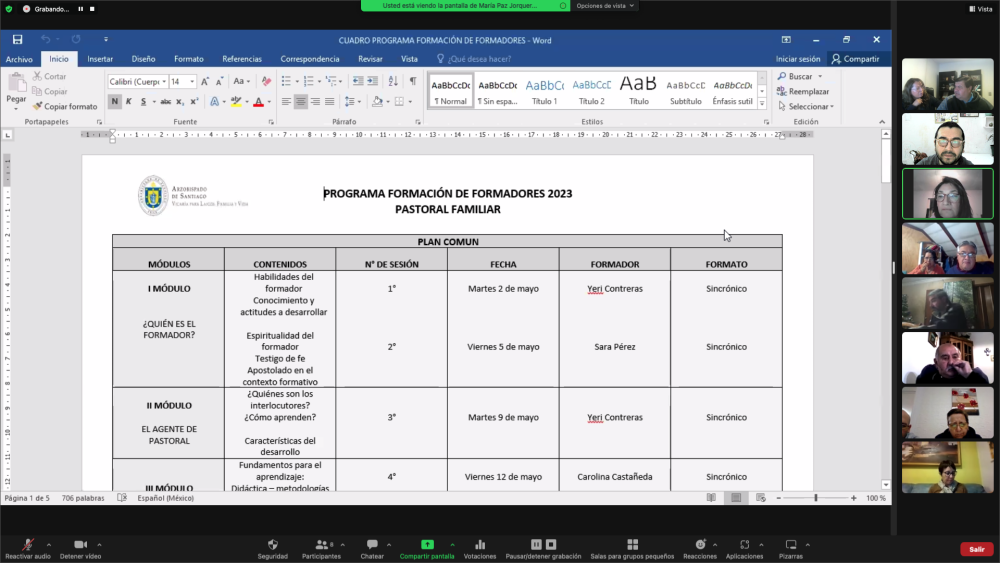Click Cortar in the clipboard group
Viewport: 1000px width, 563px height.
(50, 76)
